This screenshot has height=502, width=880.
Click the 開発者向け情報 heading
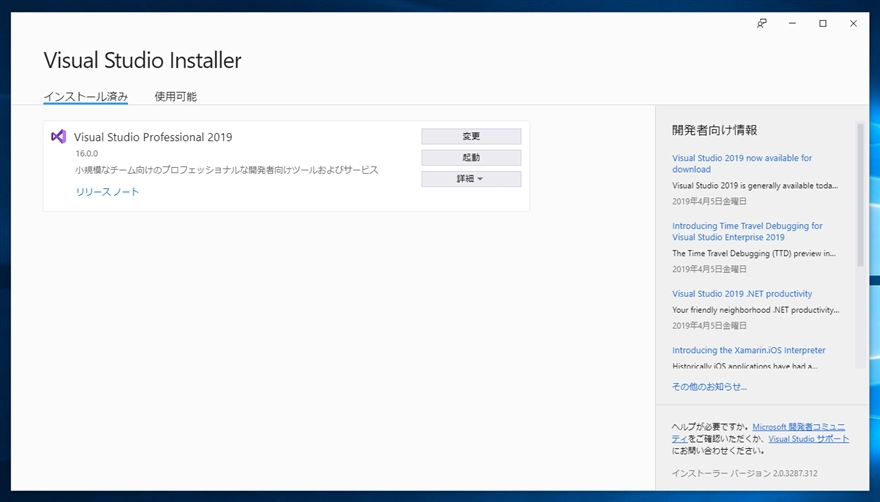[714, 130]
